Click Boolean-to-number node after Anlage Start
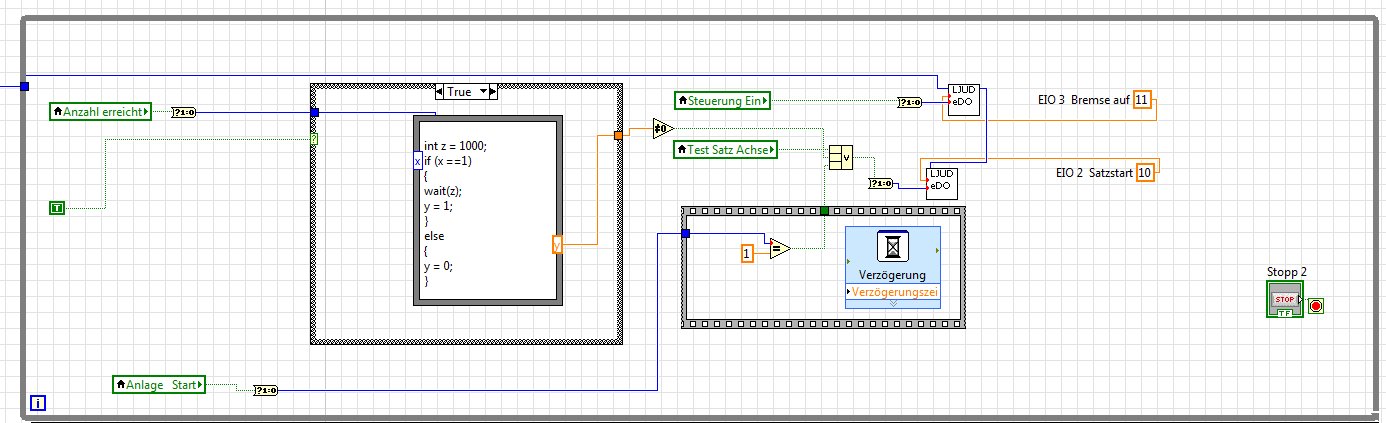 [266, 391]
